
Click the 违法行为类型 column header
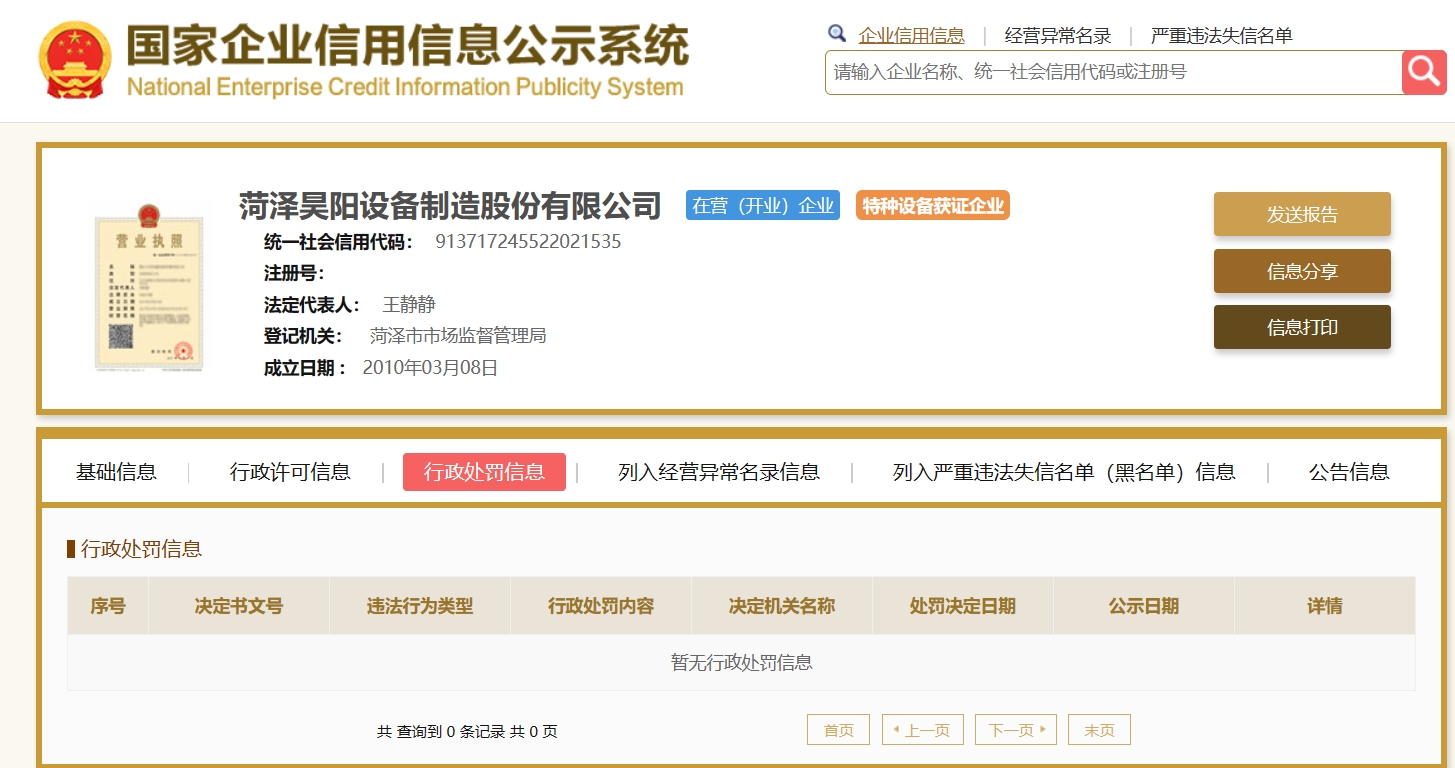(420, 605)
